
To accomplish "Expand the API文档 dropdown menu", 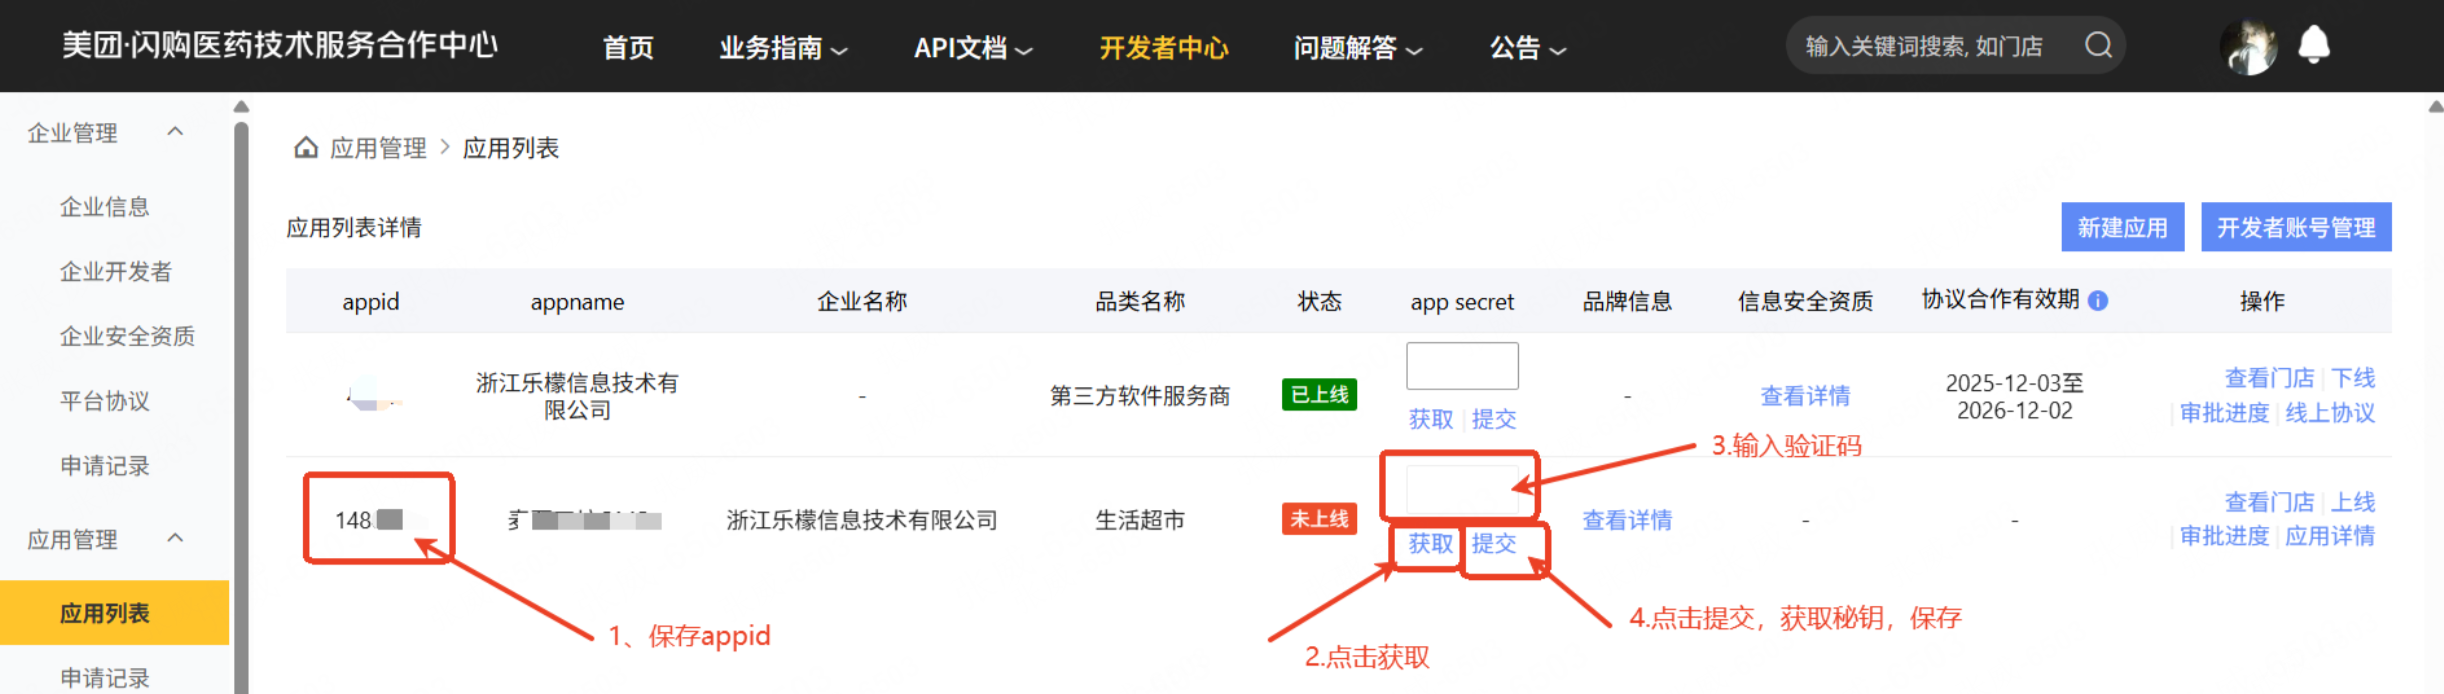I will pyautogui.click(x=973, y=47).
